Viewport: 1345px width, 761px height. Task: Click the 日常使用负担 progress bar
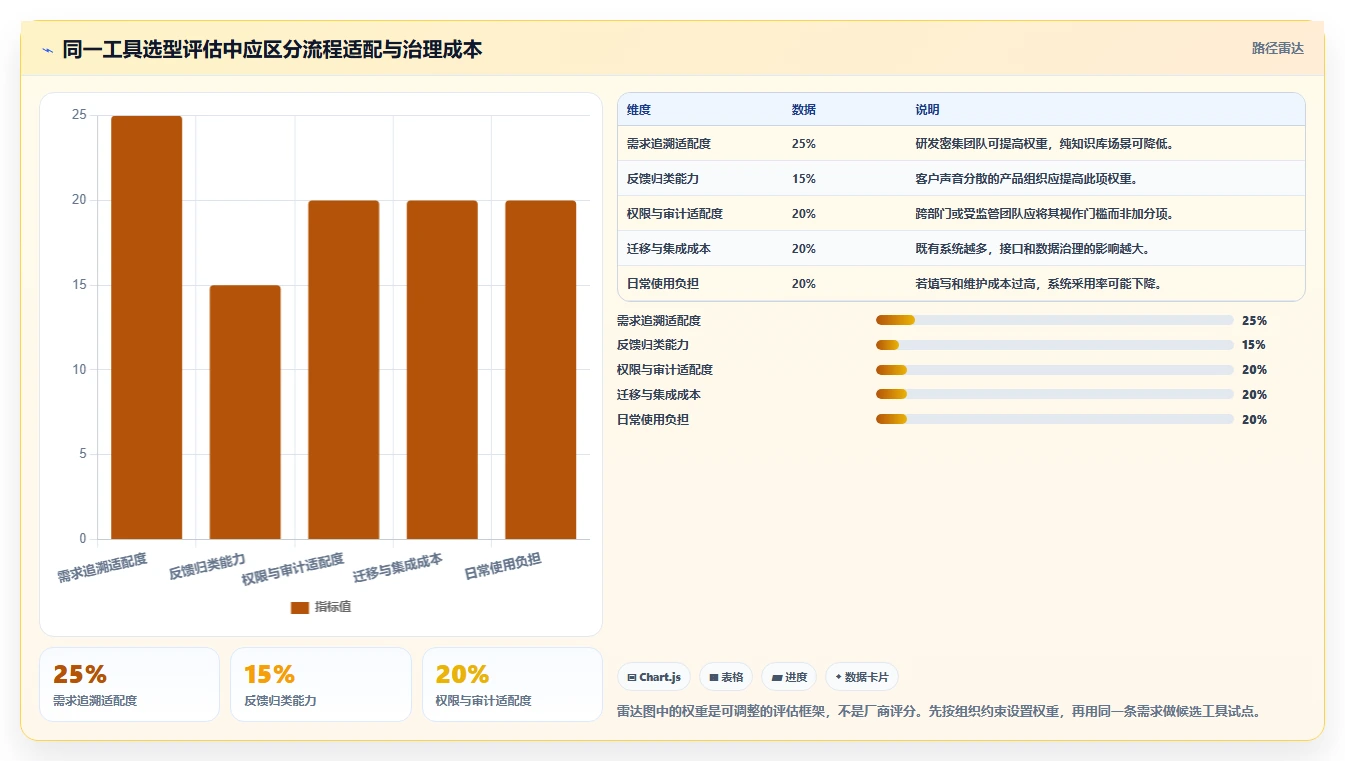(1054, 419)
